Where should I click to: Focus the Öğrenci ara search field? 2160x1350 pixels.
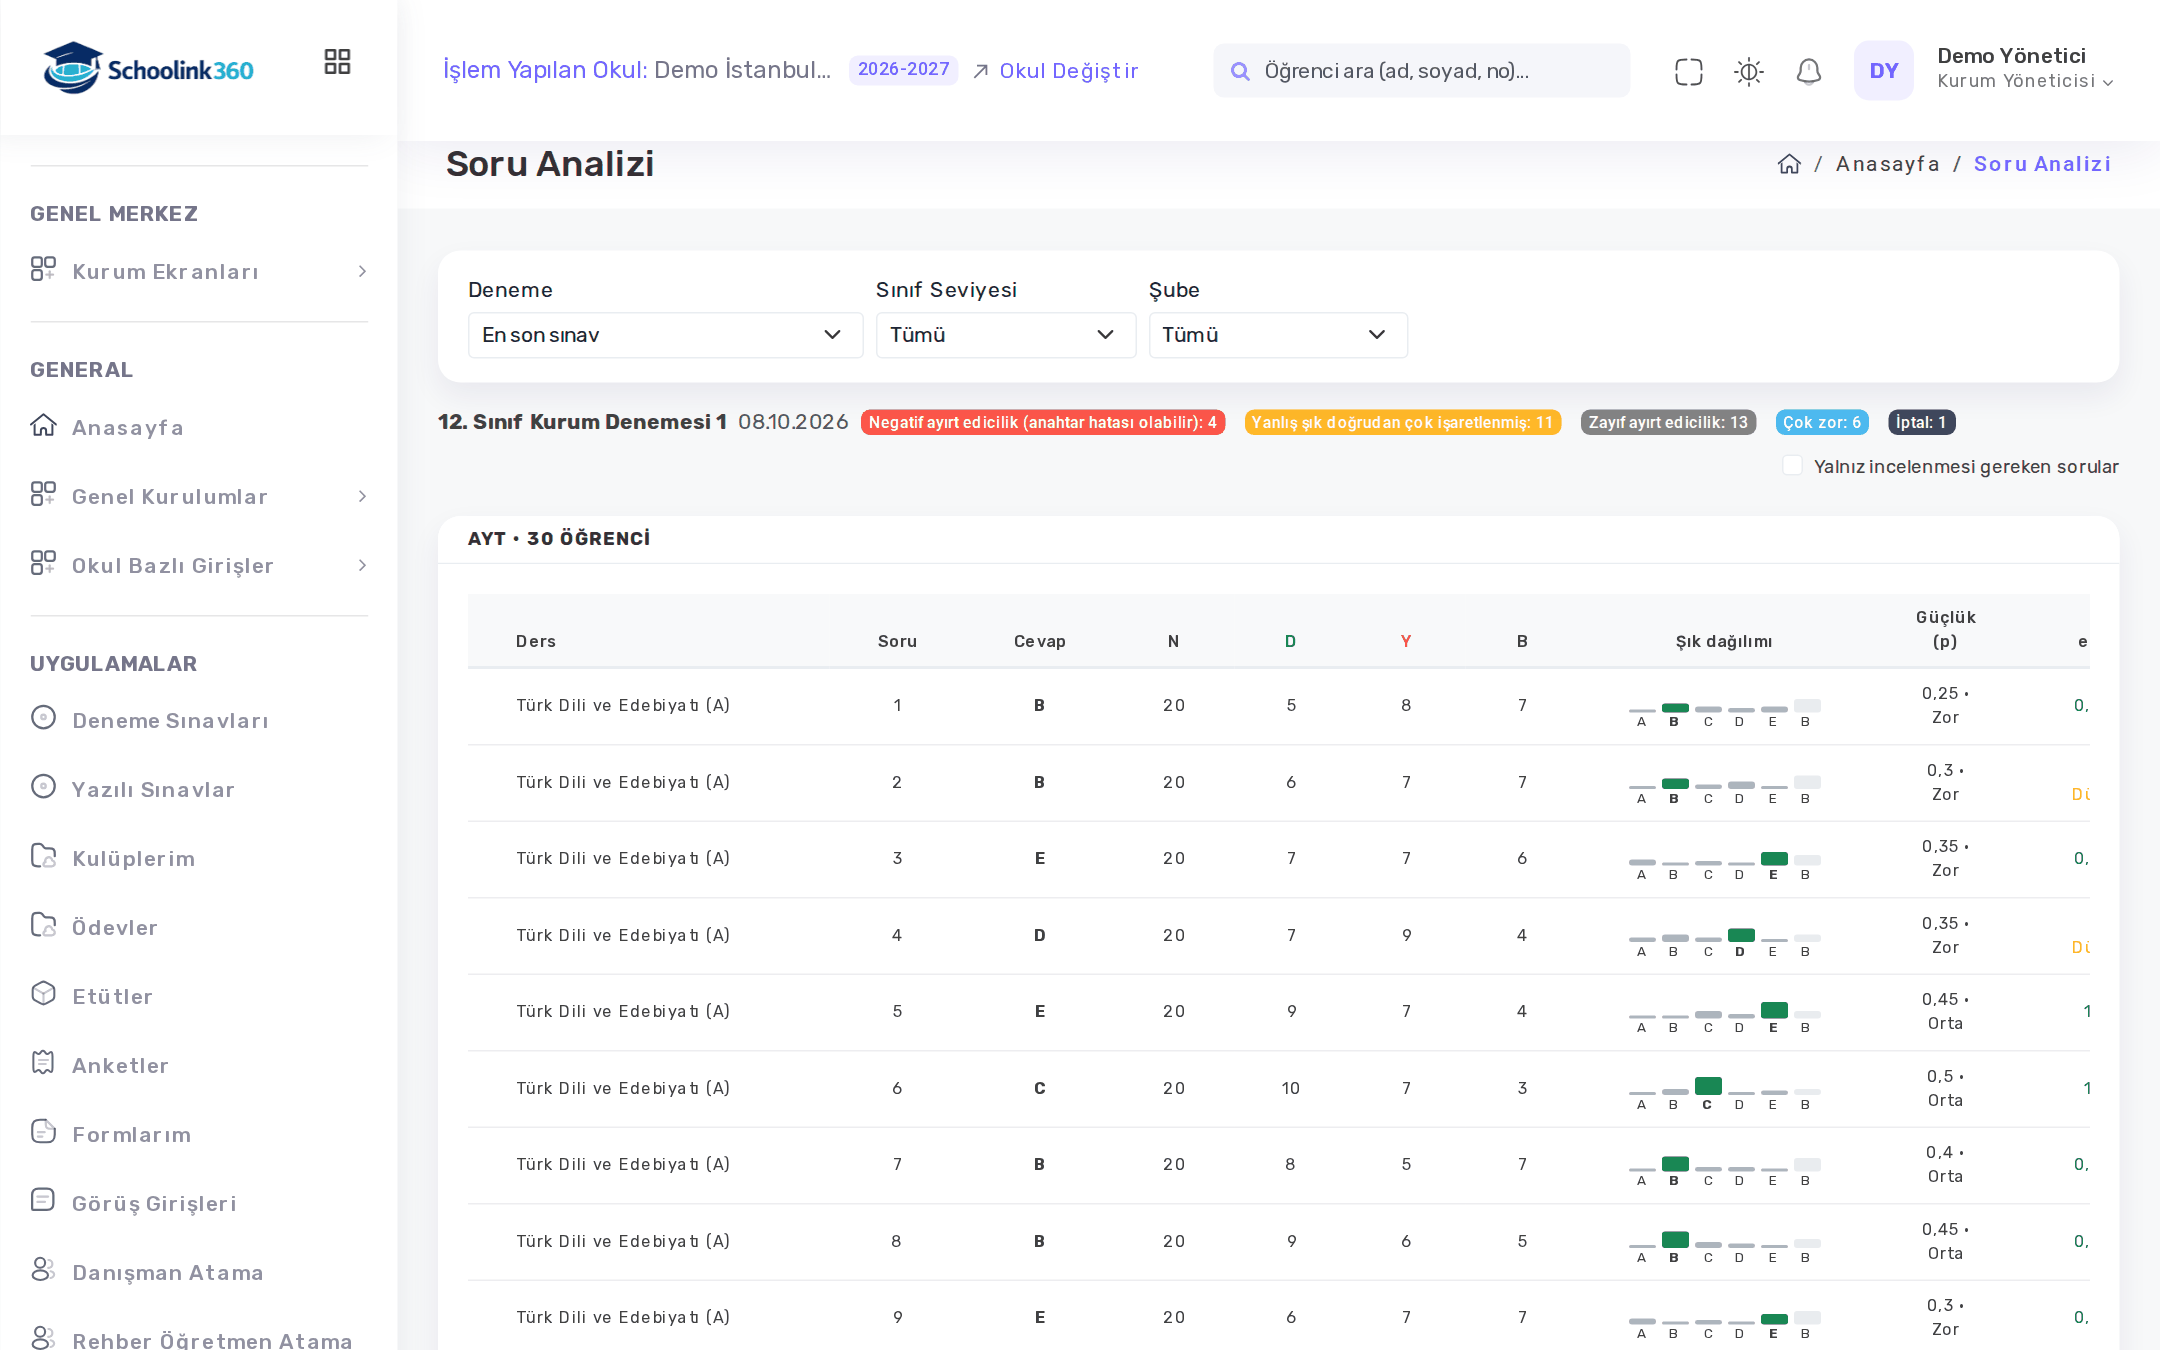(1421, 71)
